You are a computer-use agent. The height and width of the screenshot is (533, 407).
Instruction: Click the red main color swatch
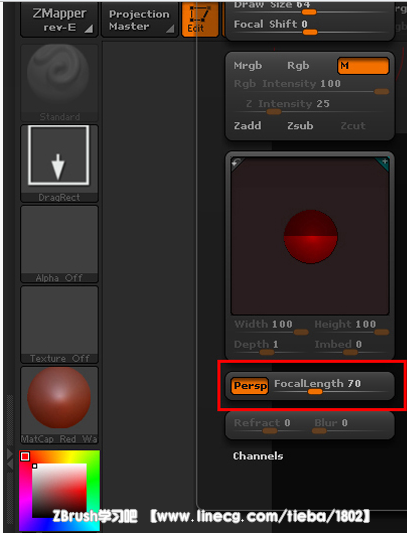[25, 457]
